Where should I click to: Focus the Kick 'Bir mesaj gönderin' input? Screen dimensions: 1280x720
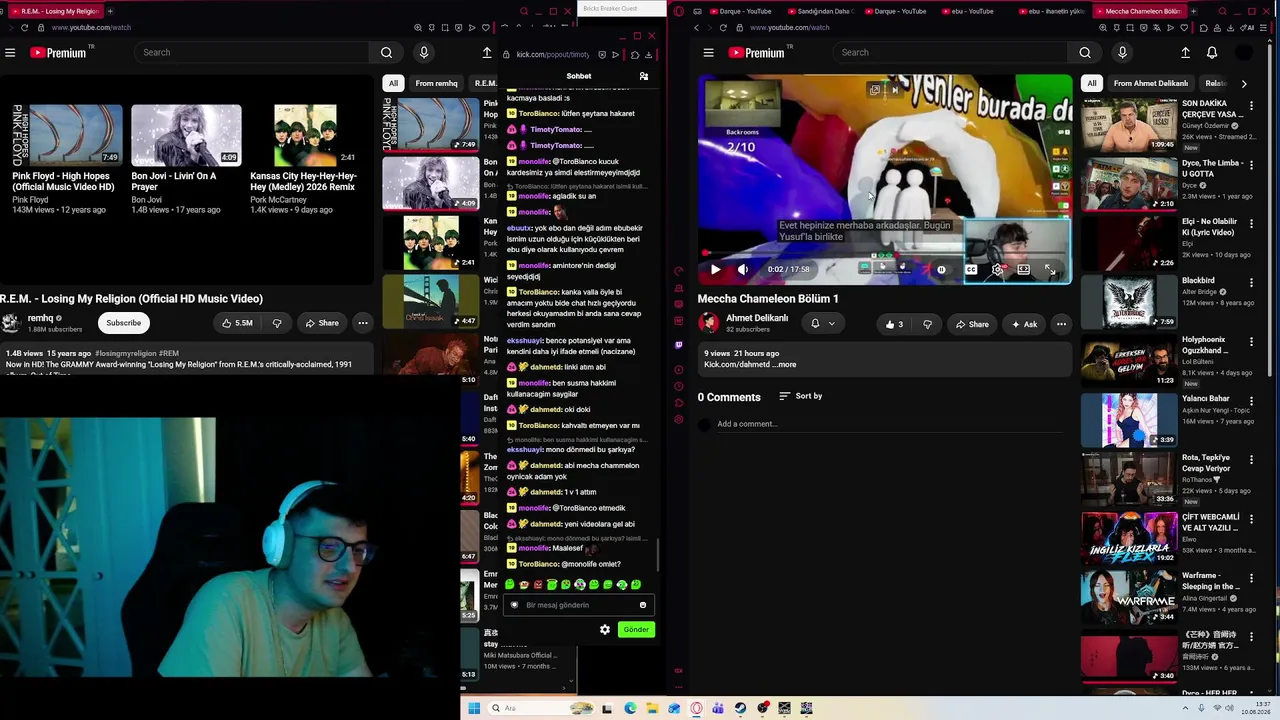(x=580, y=605)
